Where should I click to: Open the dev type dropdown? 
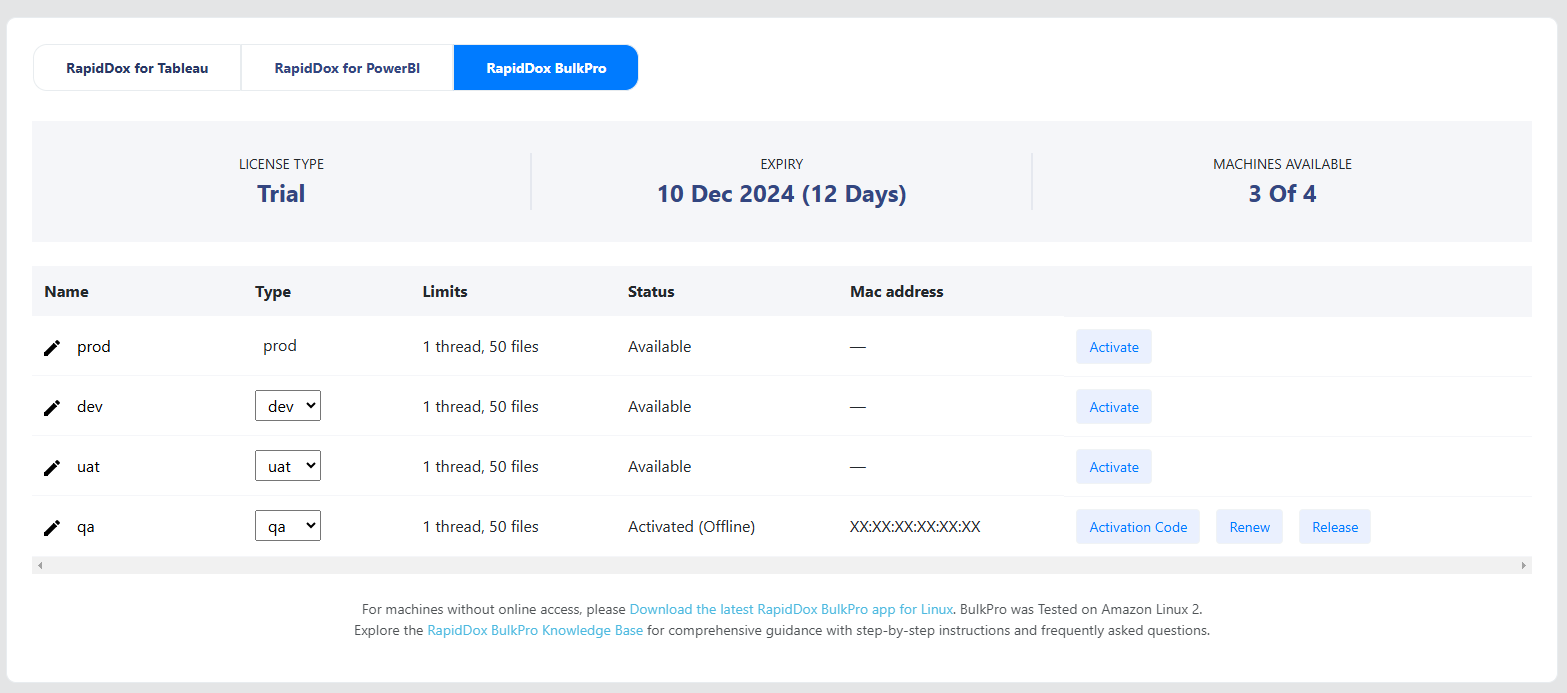tap(288, 406)
